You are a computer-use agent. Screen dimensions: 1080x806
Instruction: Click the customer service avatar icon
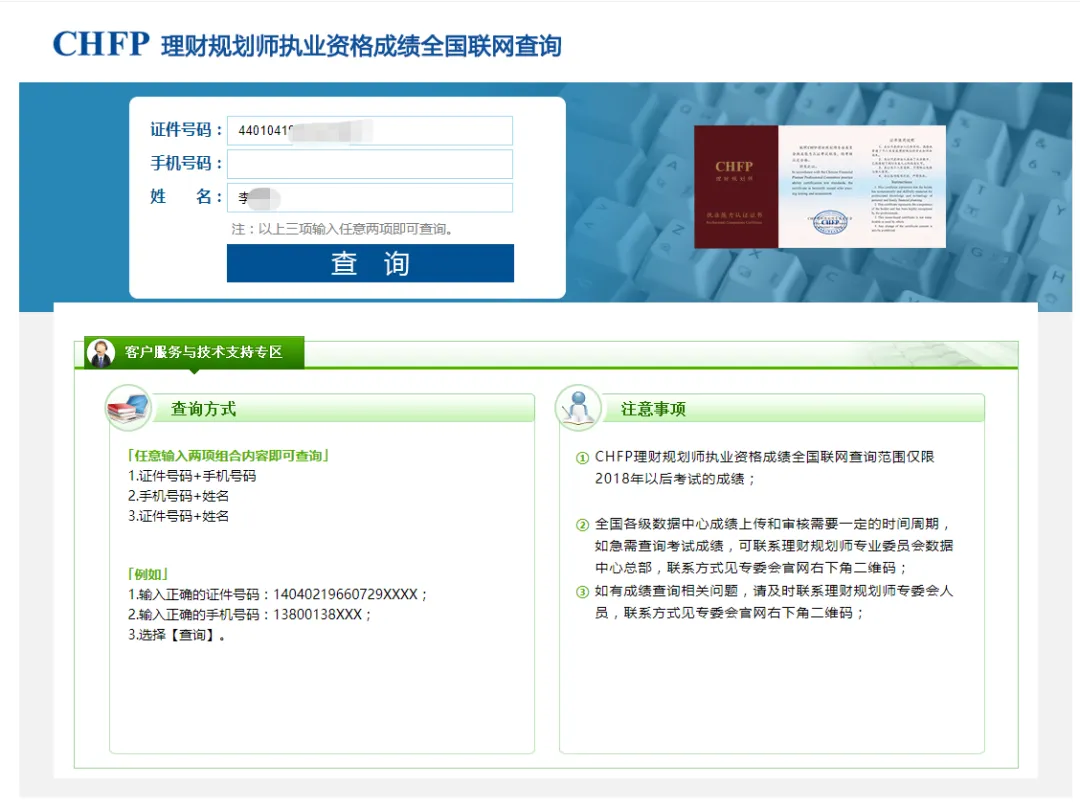click(x=100, y=353)
